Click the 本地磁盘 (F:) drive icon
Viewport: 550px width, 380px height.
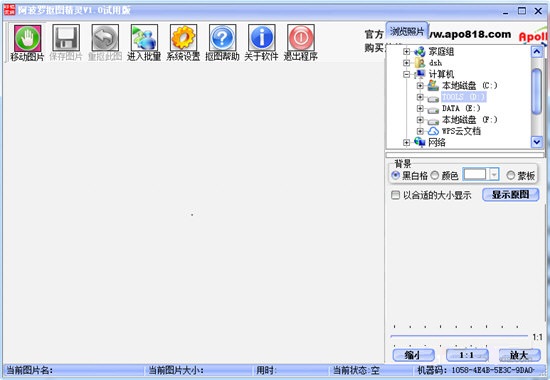[x=433, y=121]
